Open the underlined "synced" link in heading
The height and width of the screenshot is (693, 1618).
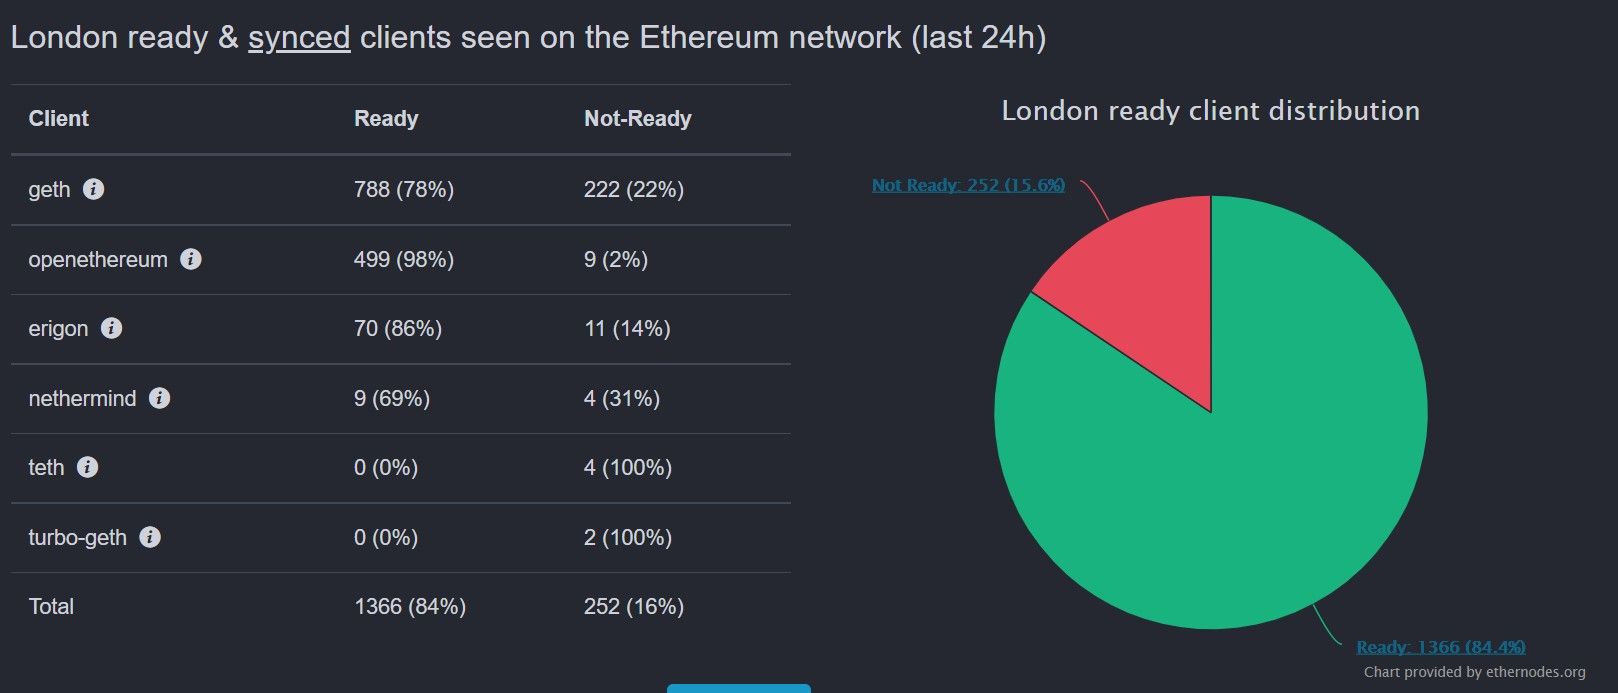pyautogui.click(x=299, y=38)
